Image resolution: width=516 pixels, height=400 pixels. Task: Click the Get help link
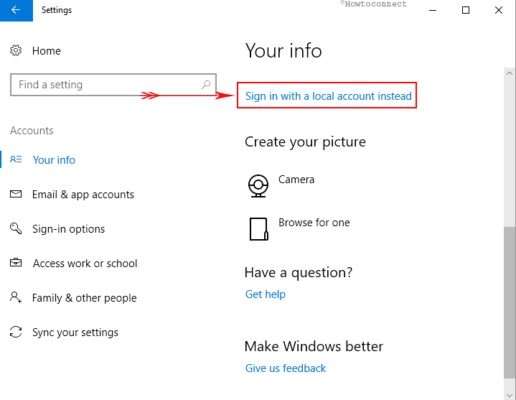click(x=265, y=294)
